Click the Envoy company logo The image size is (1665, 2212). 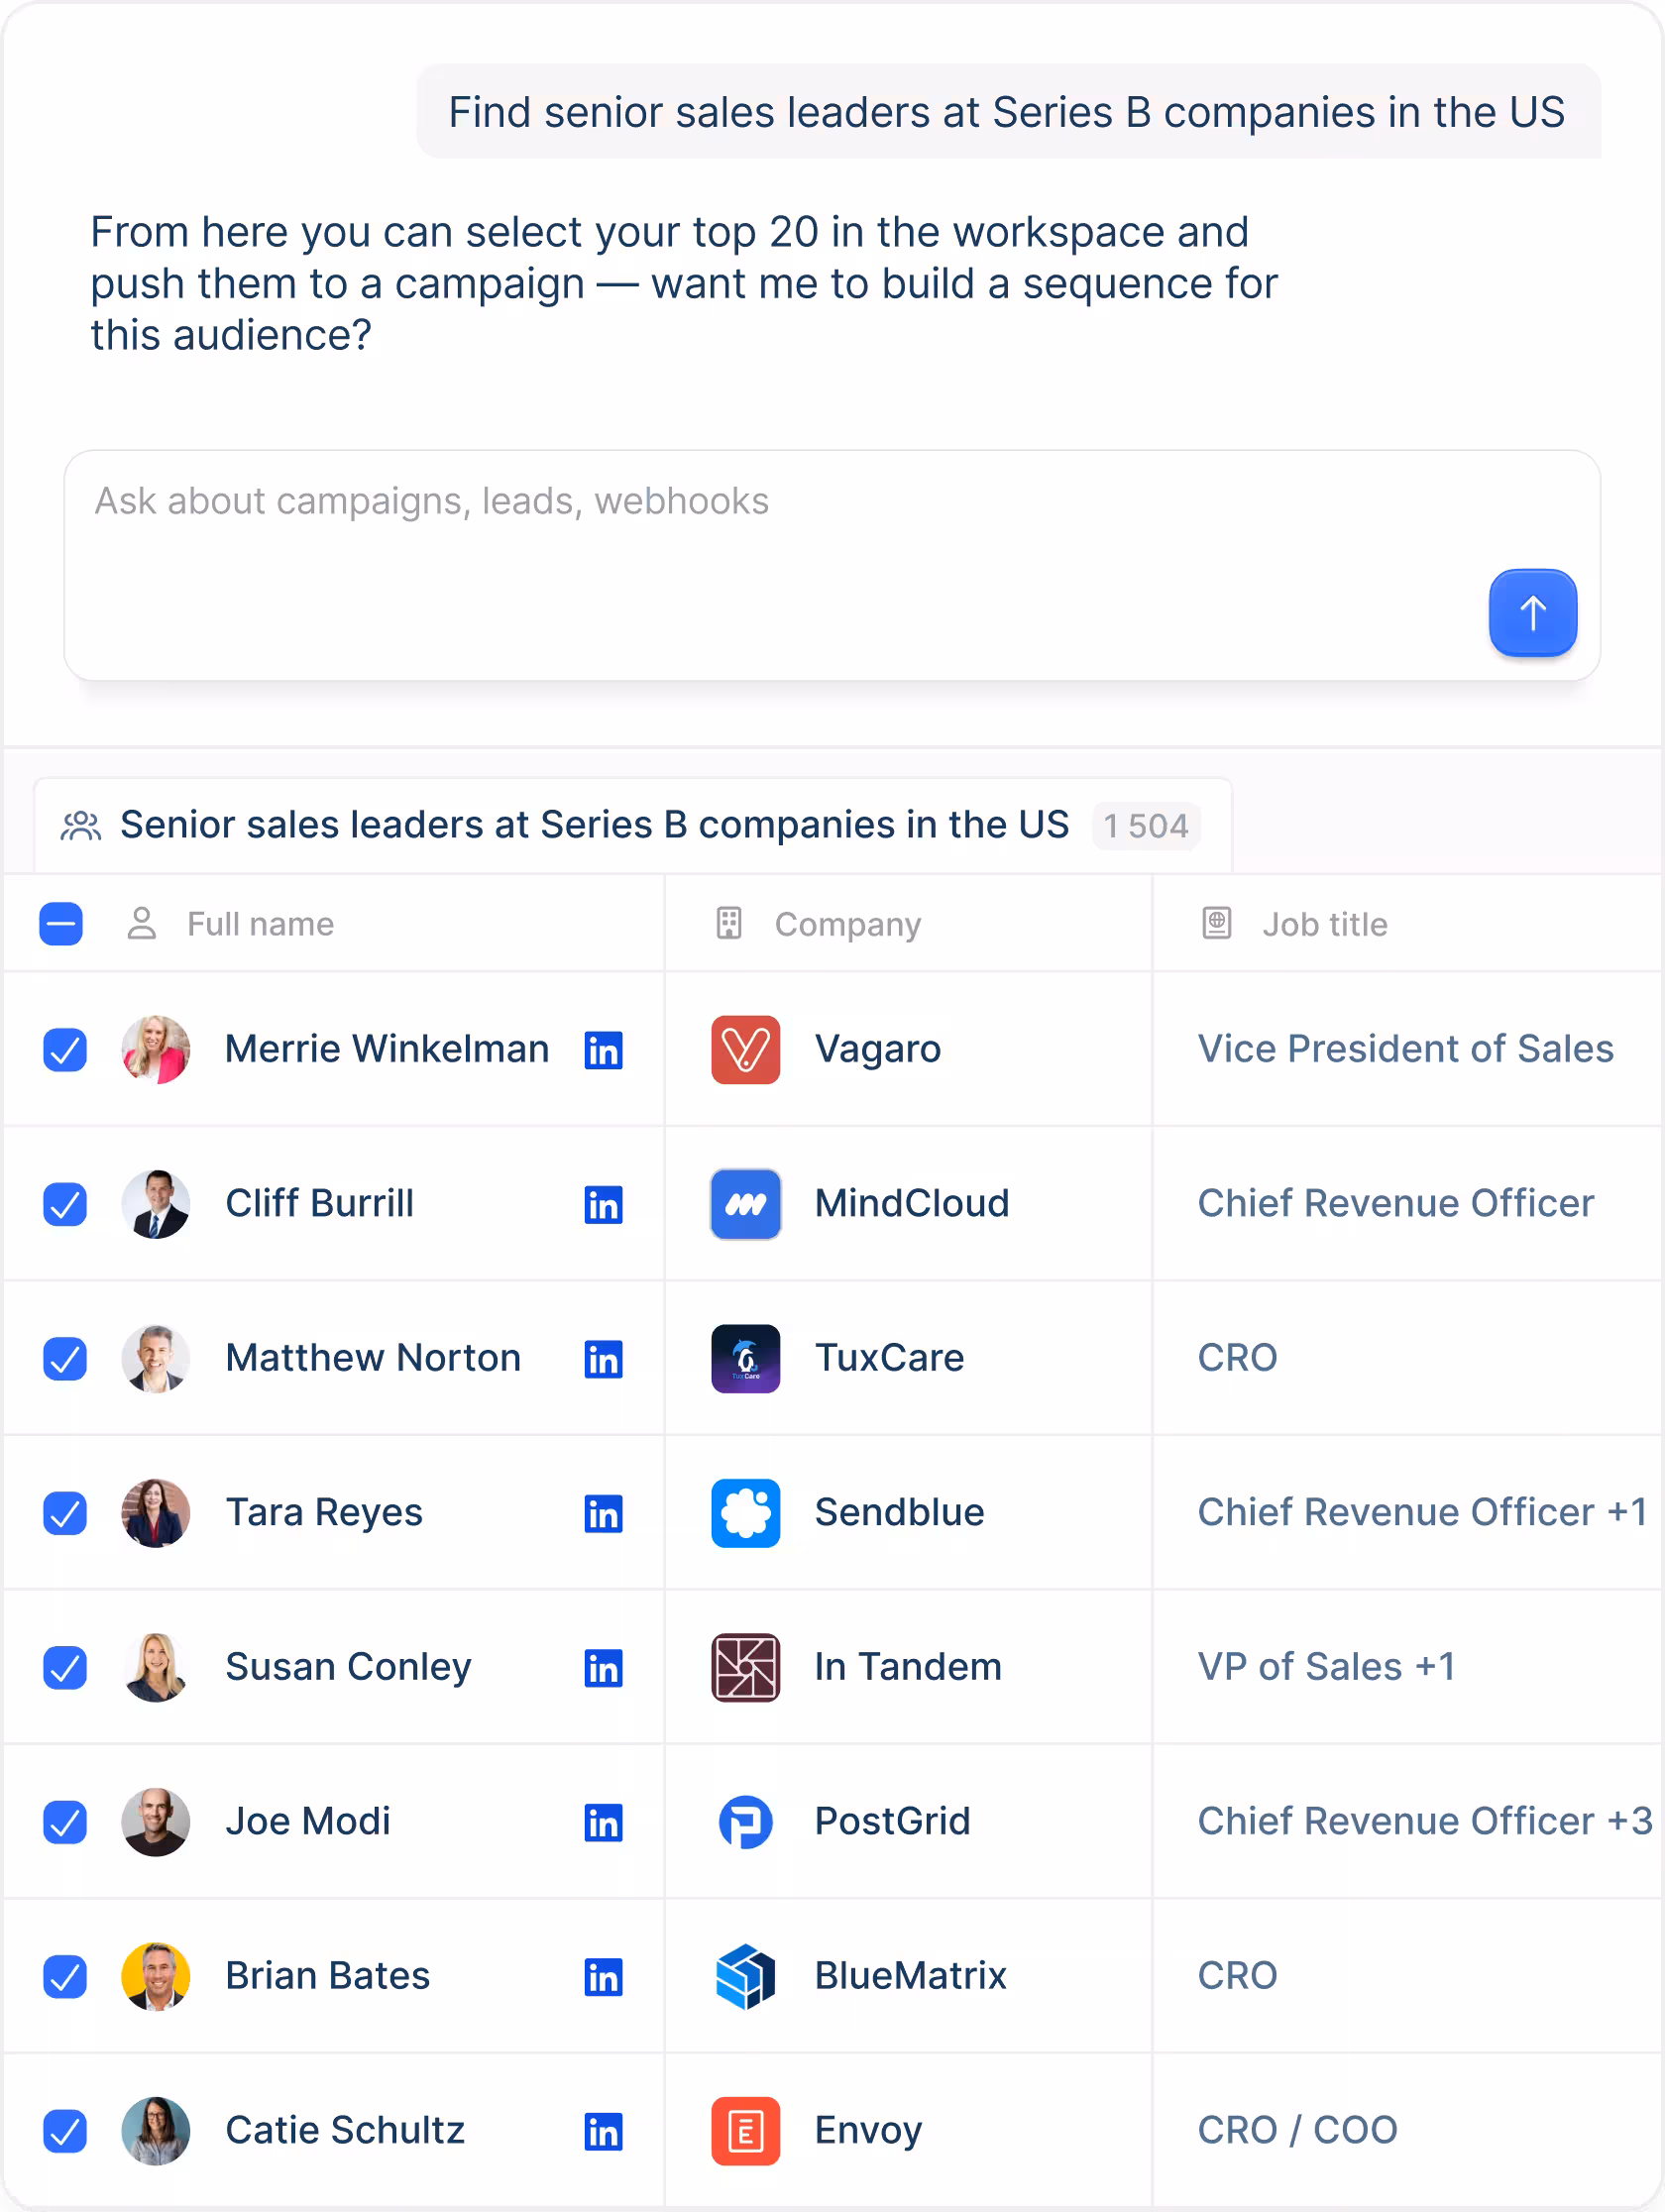pyautogui.click(x=745, y=2131)
